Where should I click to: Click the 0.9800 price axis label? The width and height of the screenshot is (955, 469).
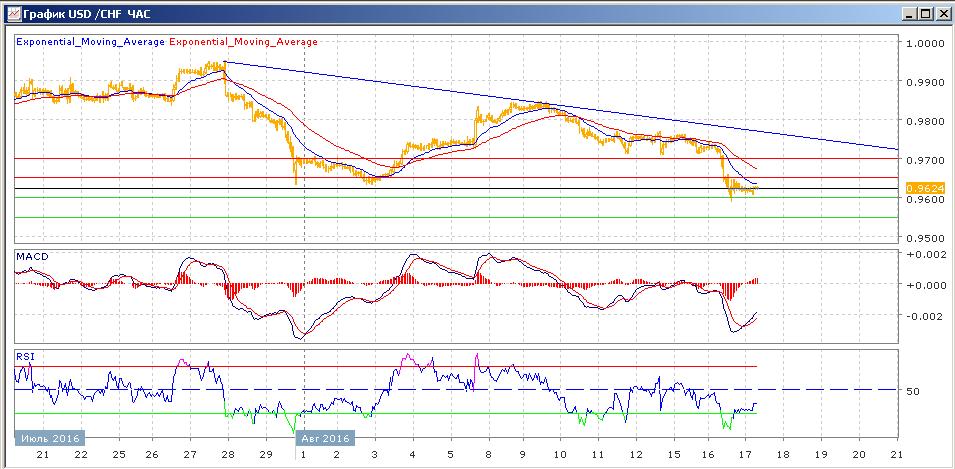pos(924,122)
